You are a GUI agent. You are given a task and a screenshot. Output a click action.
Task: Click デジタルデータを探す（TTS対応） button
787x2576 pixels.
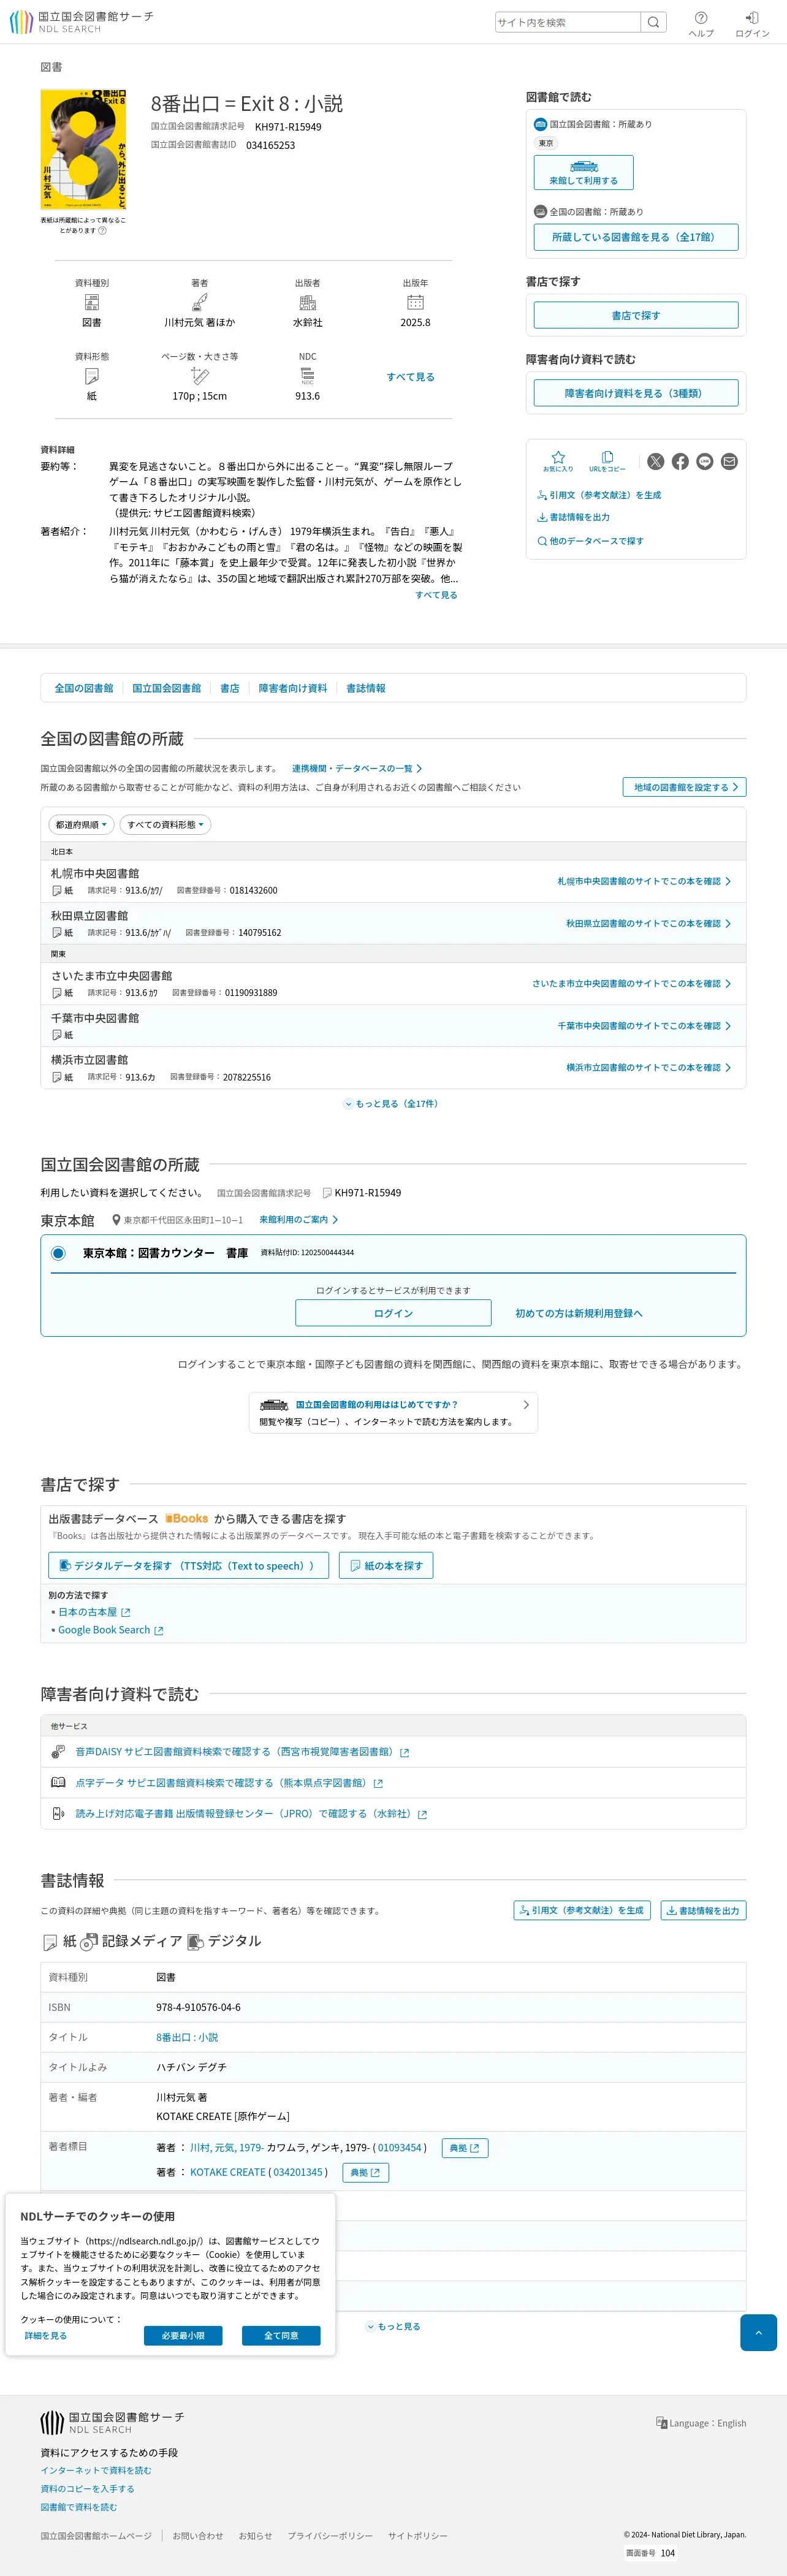coord(188,1565)
